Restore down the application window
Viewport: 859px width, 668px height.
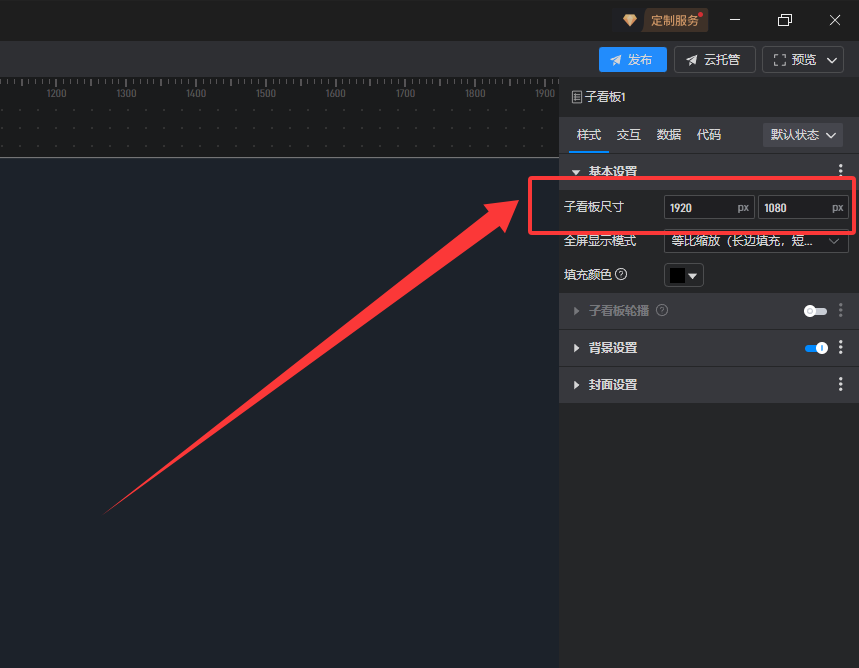click(784, 20)
